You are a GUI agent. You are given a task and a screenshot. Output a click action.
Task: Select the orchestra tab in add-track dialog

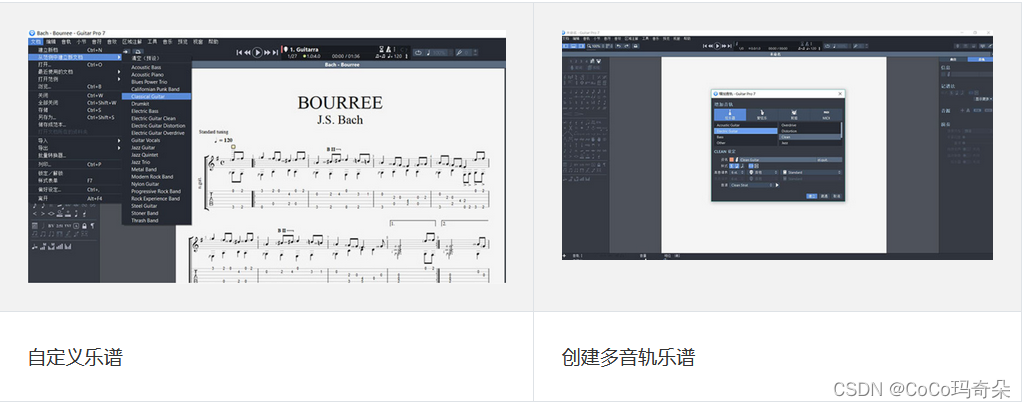762,114
